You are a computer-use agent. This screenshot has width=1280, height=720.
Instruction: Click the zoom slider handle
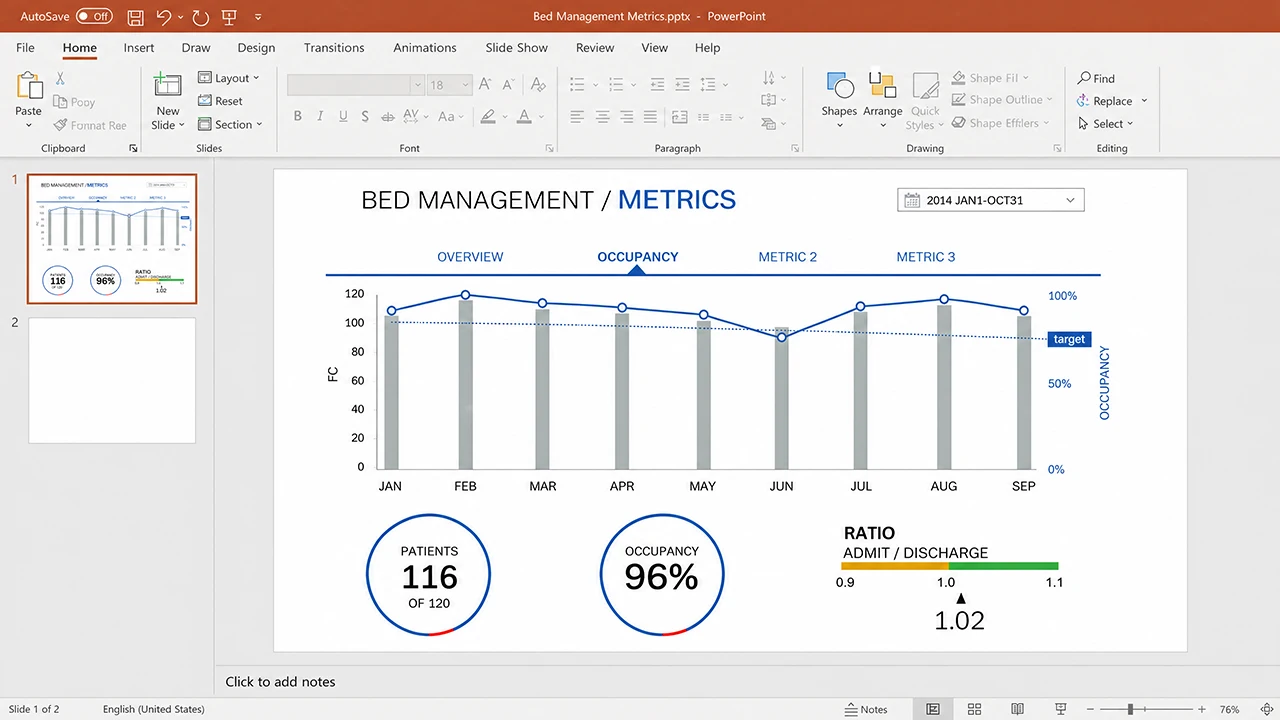tap(1130, 709)
